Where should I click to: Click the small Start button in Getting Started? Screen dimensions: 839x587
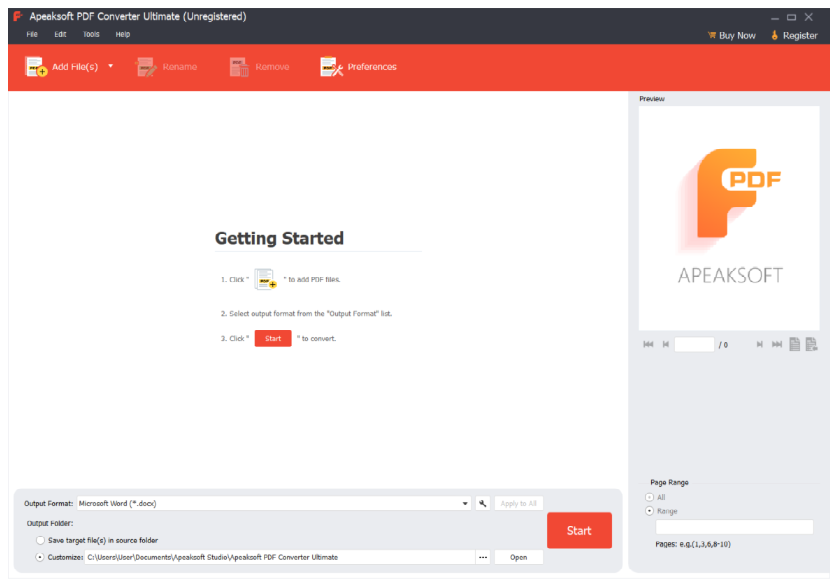pyautogui.click(x=273, y=338)
